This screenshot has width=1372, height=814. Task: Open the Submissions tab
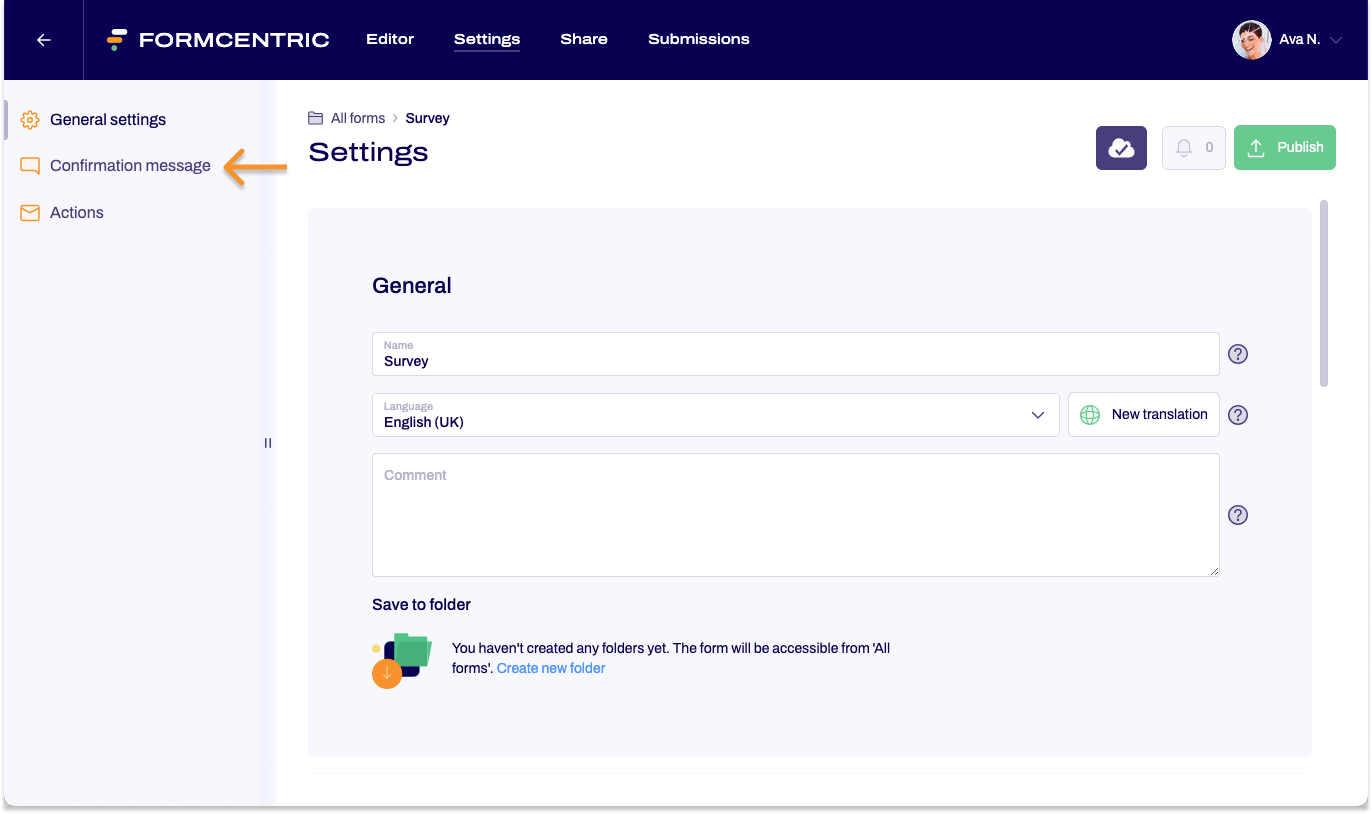698,39
